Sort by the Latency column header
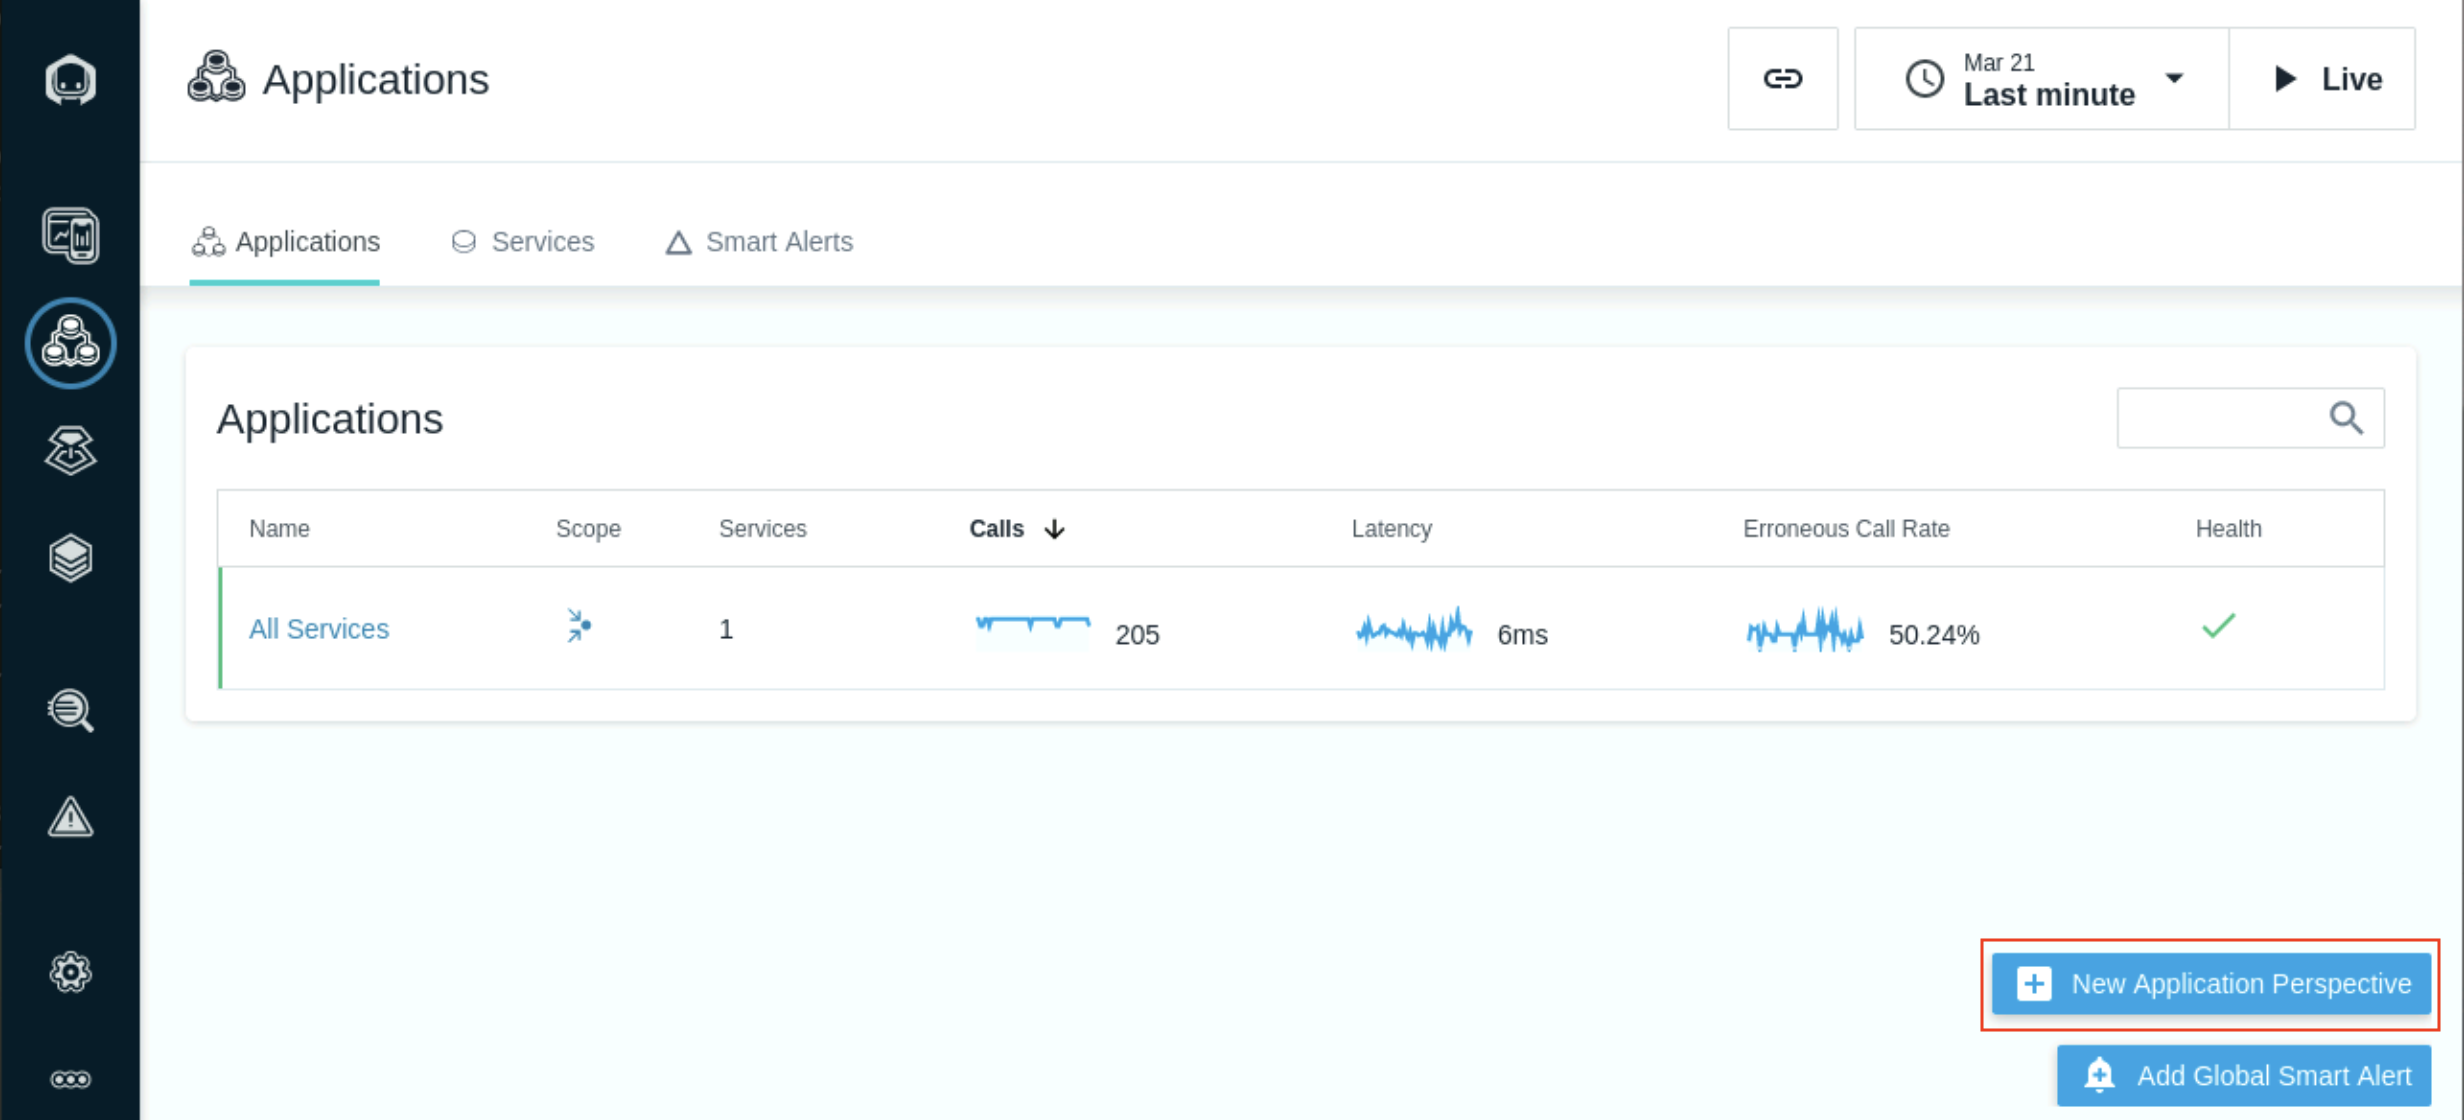 1391,529
